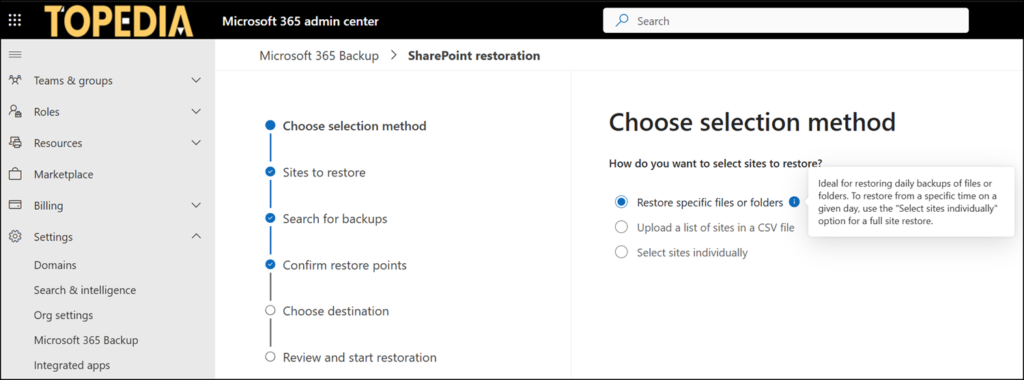
Task: Select Restore specific files or folders
Action: [622, 202]
